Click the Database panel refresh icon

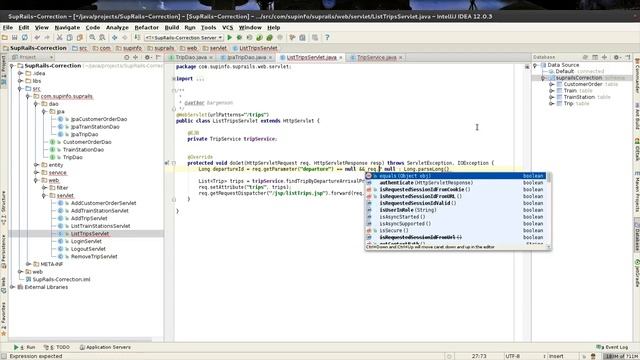point(585,57)
